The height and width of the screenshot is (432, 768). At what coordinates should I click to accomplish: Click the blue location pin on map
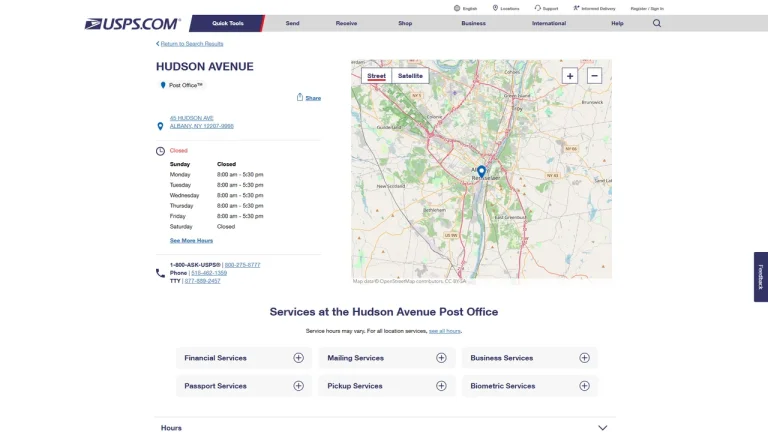pyautogui.click(x=481, y=171)
